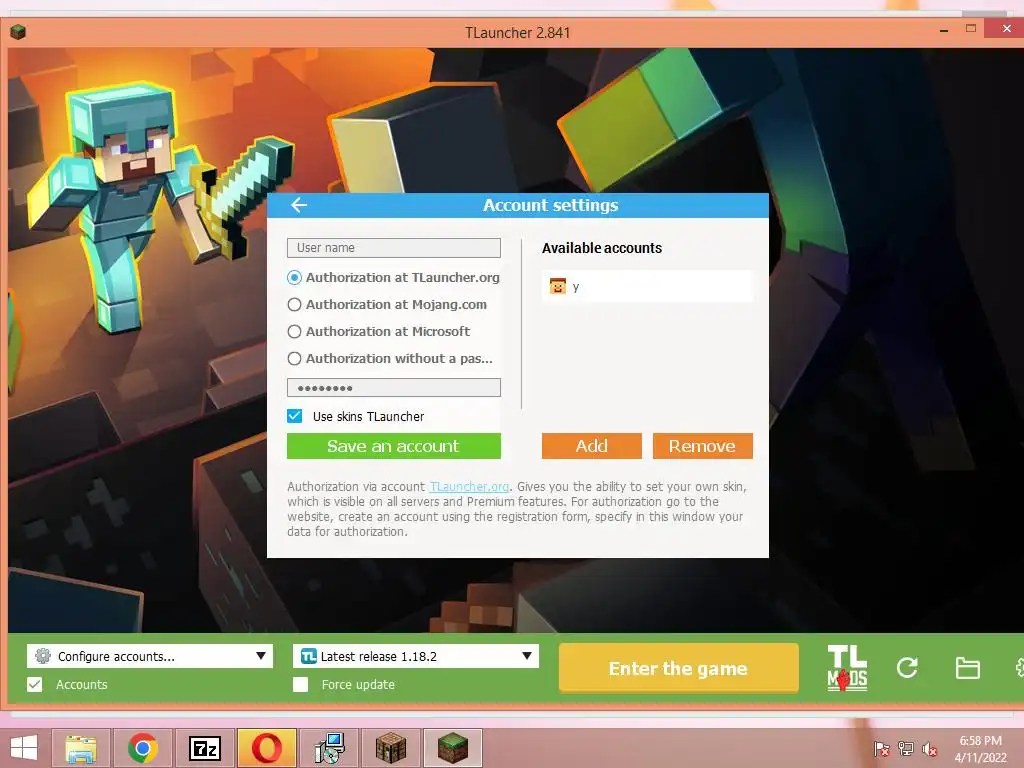Select Authorization at TLauncher.org option
The image size is (1024, 768).
click(x=393, y=278)
